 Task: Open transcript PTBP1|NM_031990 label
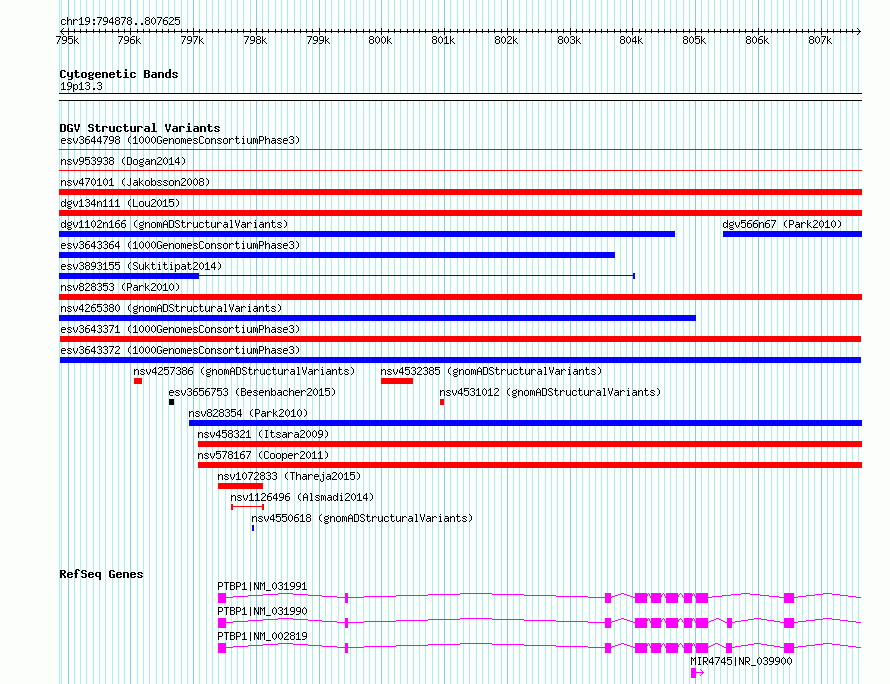tap(262, 611)
